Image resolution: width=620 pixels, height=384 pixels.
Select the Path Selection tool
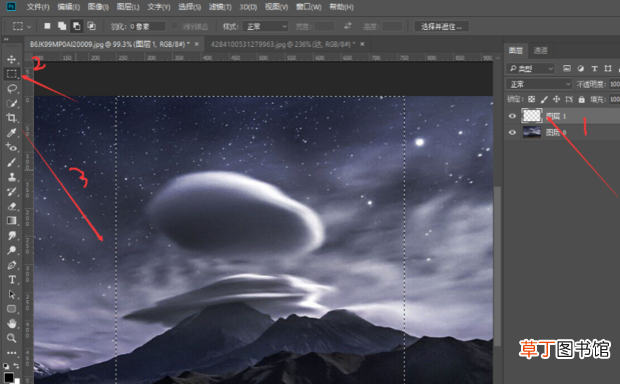point(11,294)
